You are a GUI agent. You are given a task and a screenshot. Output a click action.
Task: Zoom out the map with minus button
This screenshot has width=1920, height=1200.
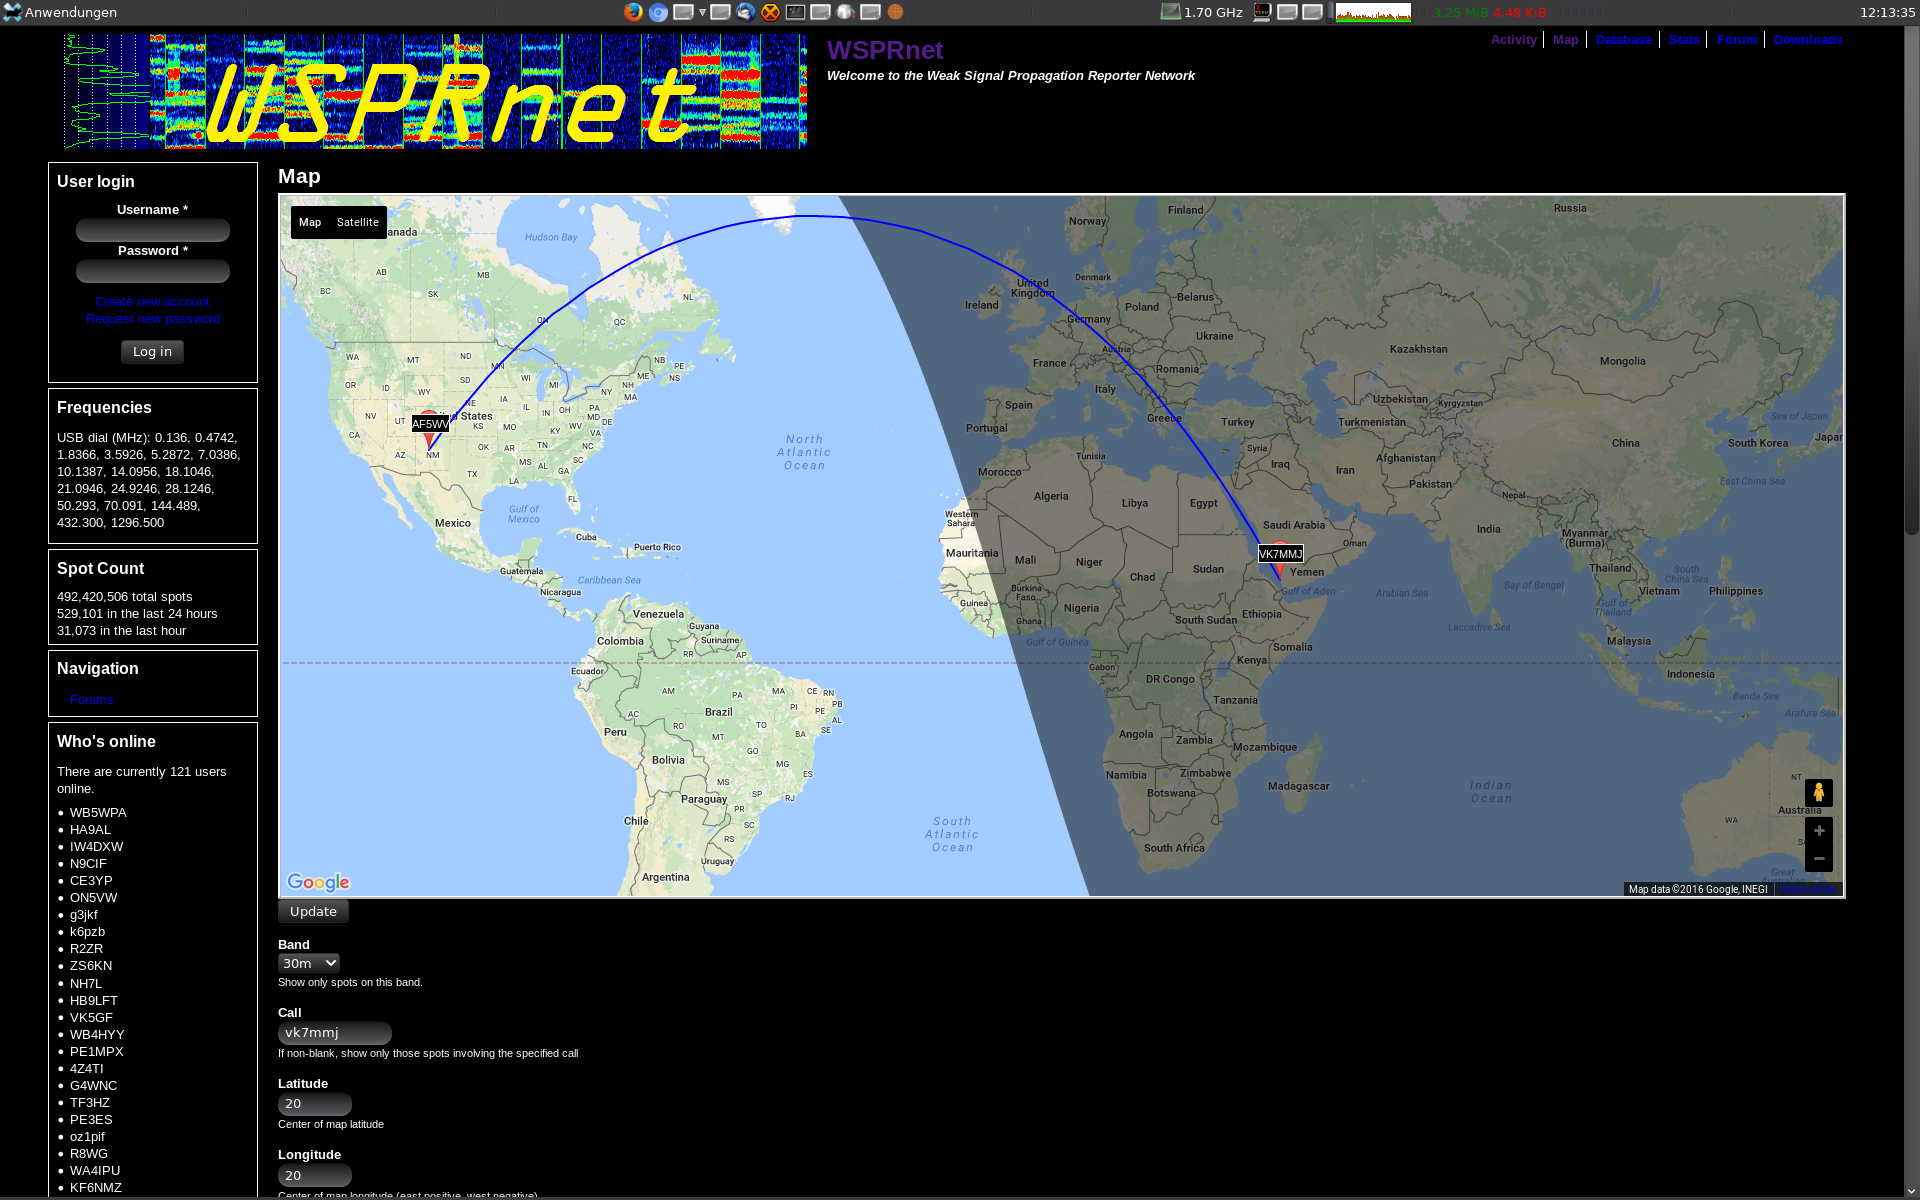1819,859
